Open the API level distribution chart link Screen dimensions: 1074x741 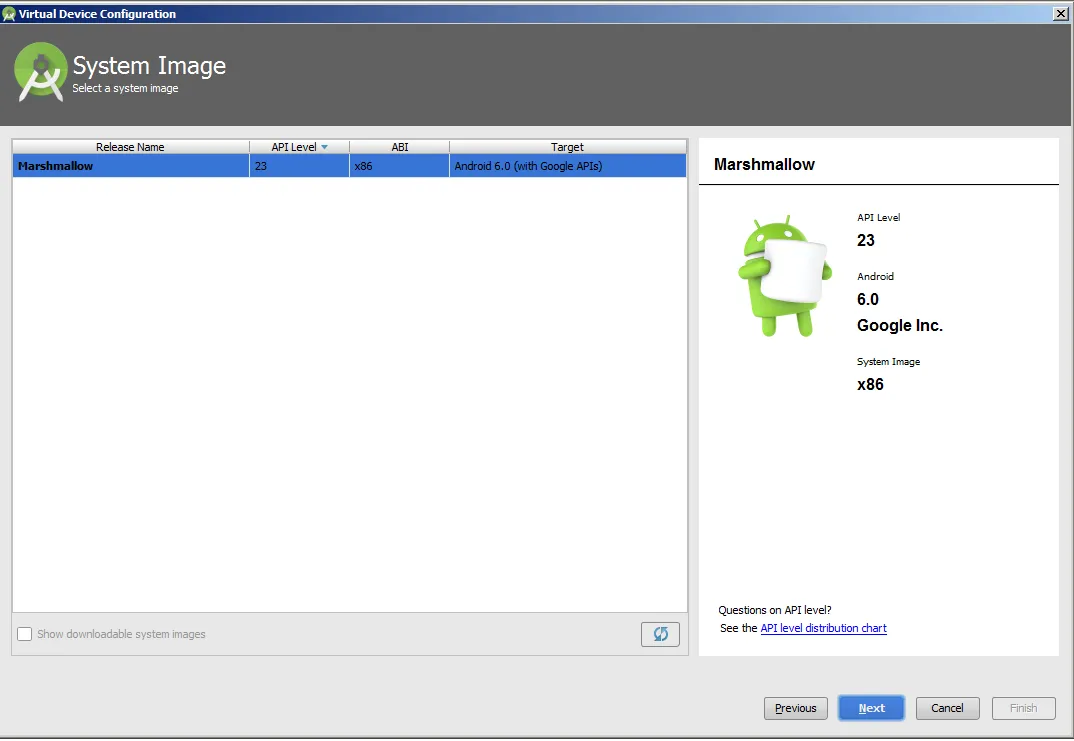pos(823,628)
